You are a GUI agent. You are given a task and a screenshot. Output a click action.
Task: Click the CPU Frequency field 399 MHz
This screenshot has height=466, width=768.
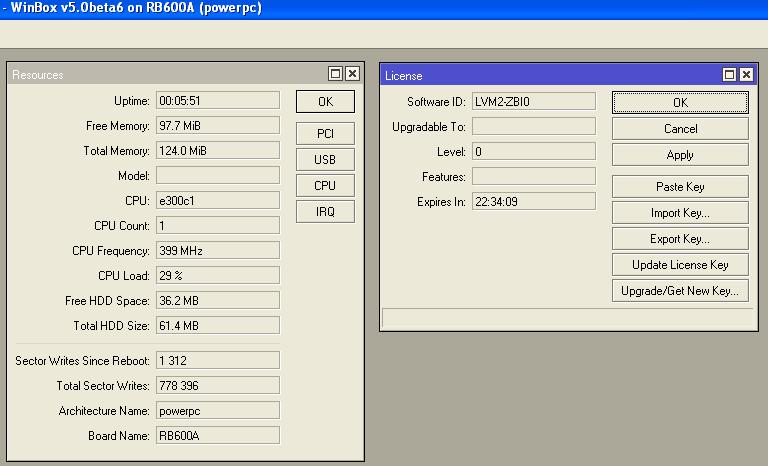pos(218,250)
